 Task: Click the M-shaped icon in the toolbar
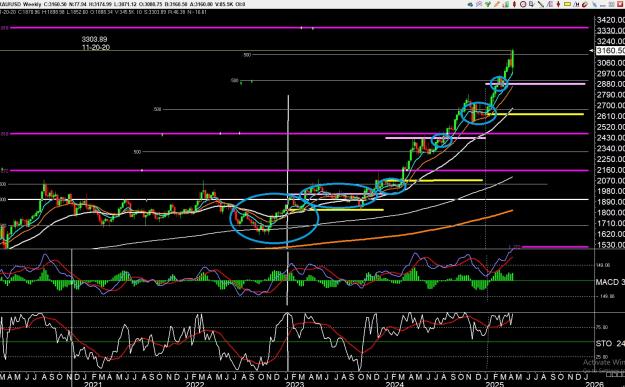coord(576,4)
